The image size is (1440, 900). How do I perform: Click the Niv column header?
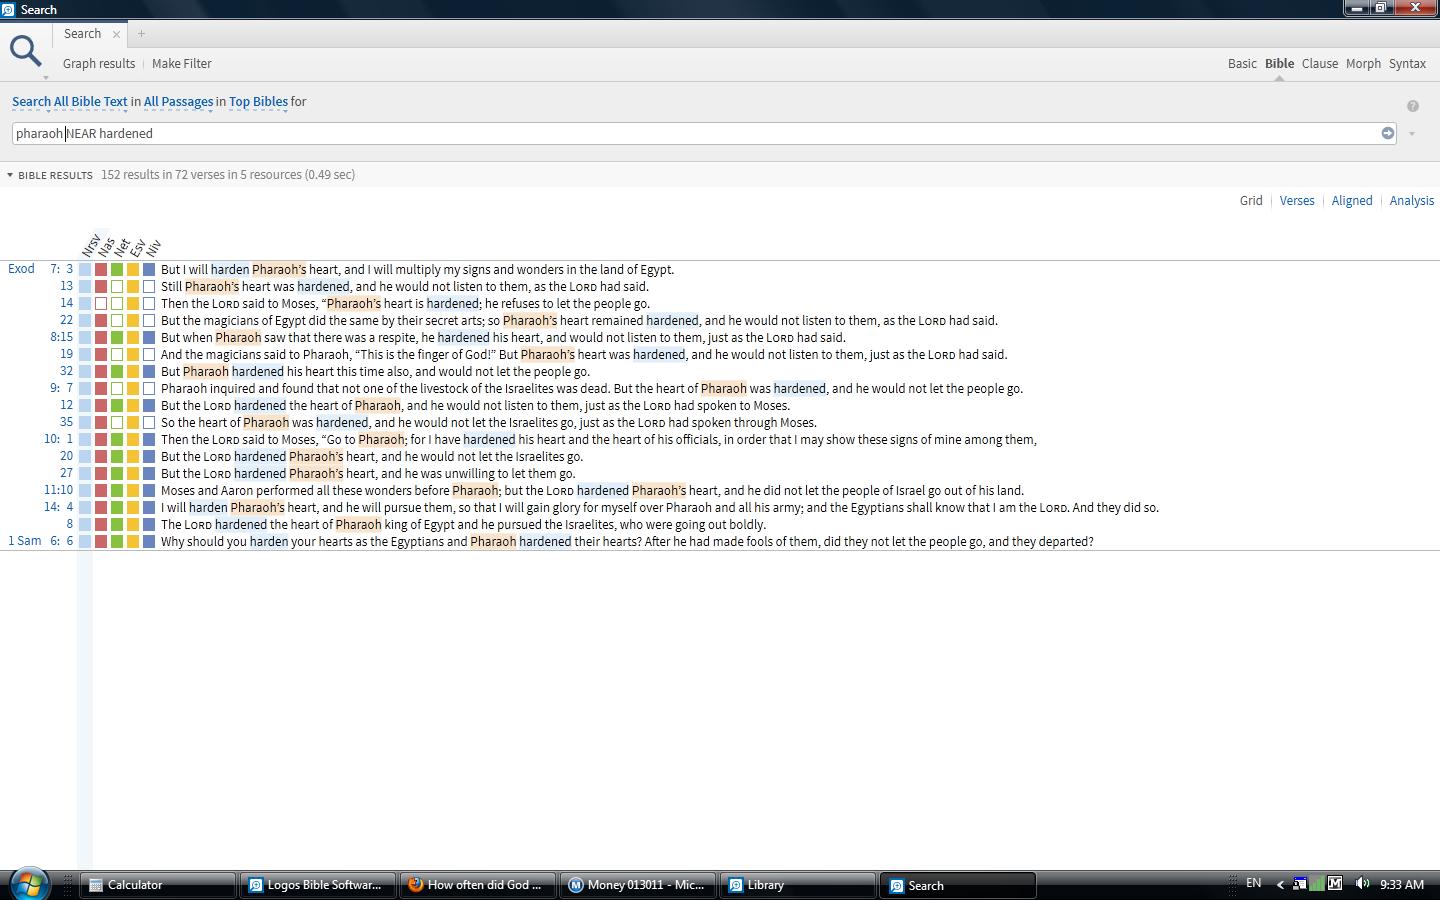(x=154, y=246)
